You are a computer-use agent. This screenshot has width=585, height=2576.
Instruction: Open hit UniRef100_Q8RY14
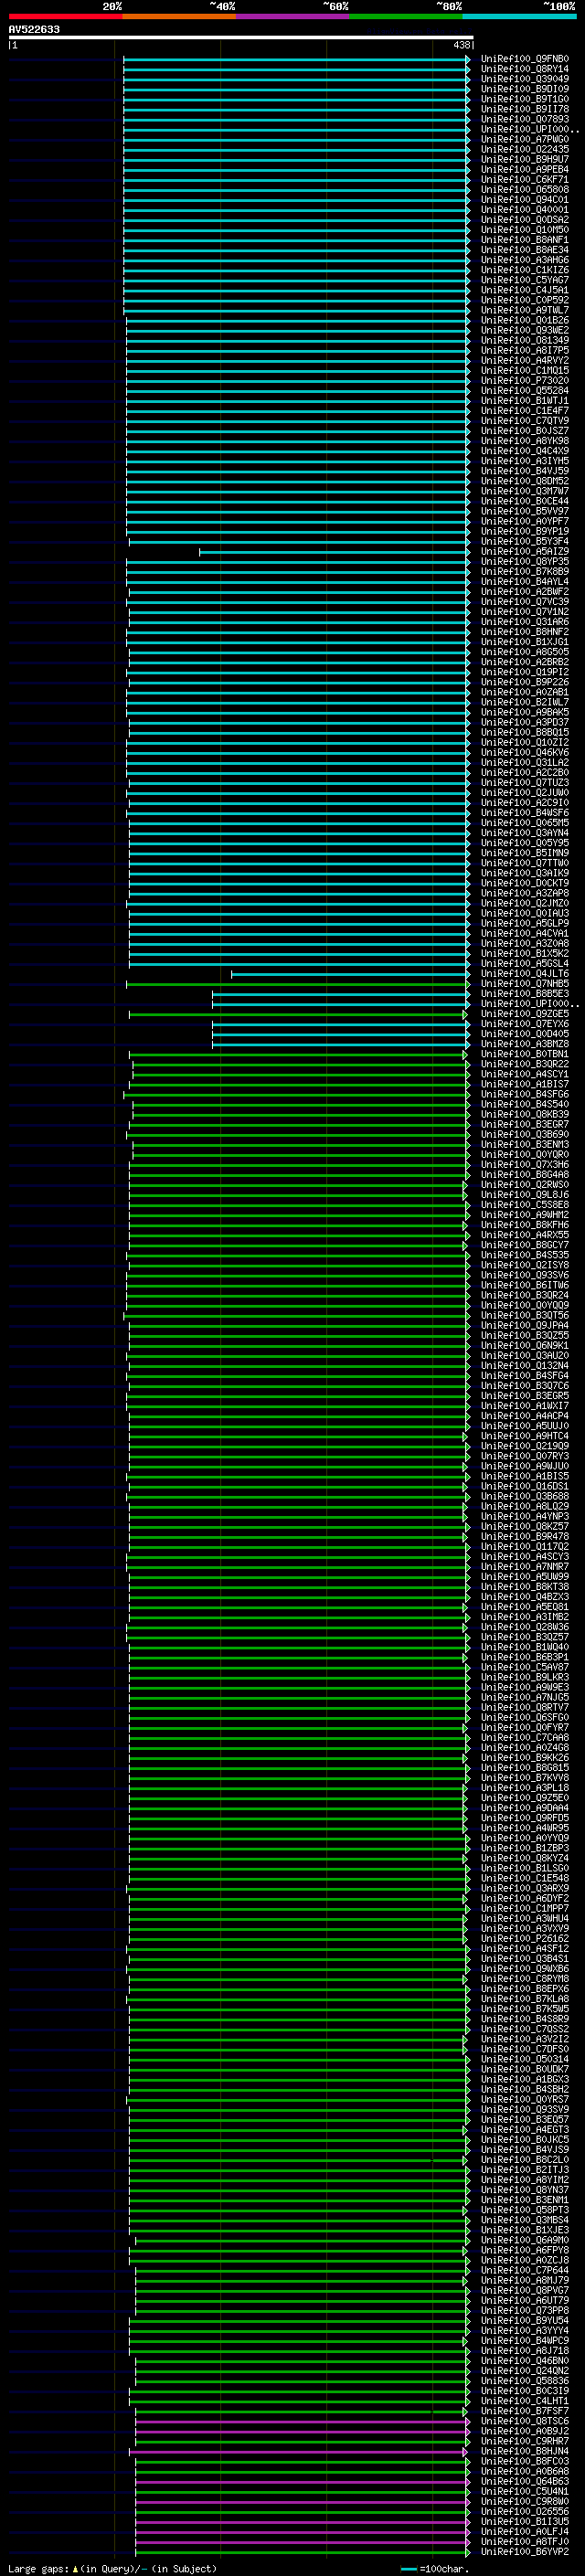pyautogui.click(x=524, y=69)
